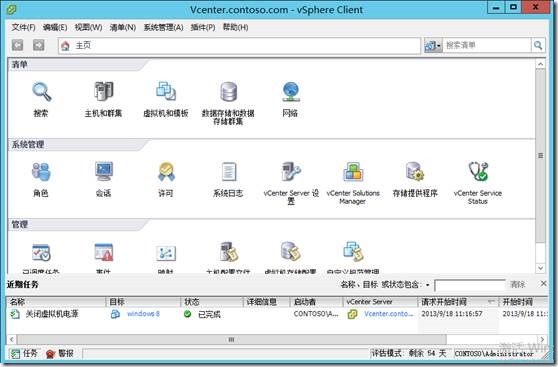Open 数据存储和数据存储群集 datastores icon

point(228,91)
